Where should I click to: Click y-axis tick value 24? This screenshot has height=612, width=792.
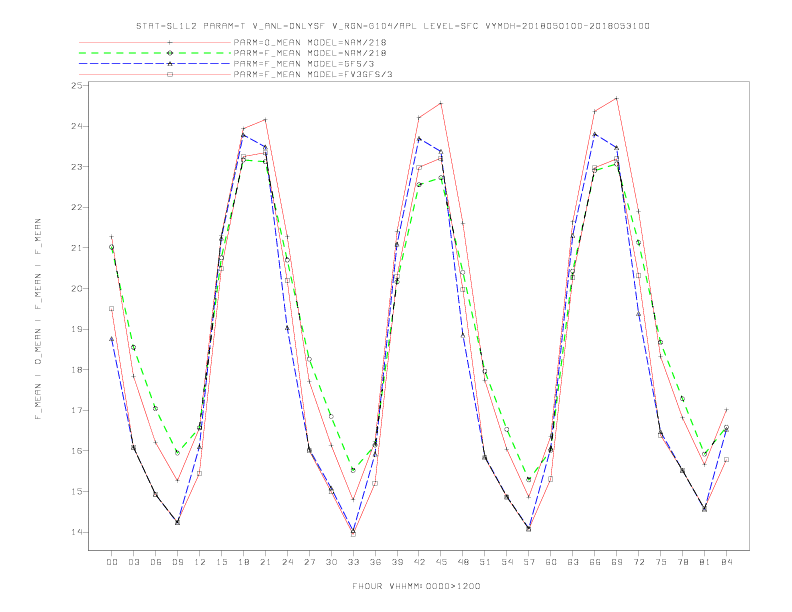[76, 126]
